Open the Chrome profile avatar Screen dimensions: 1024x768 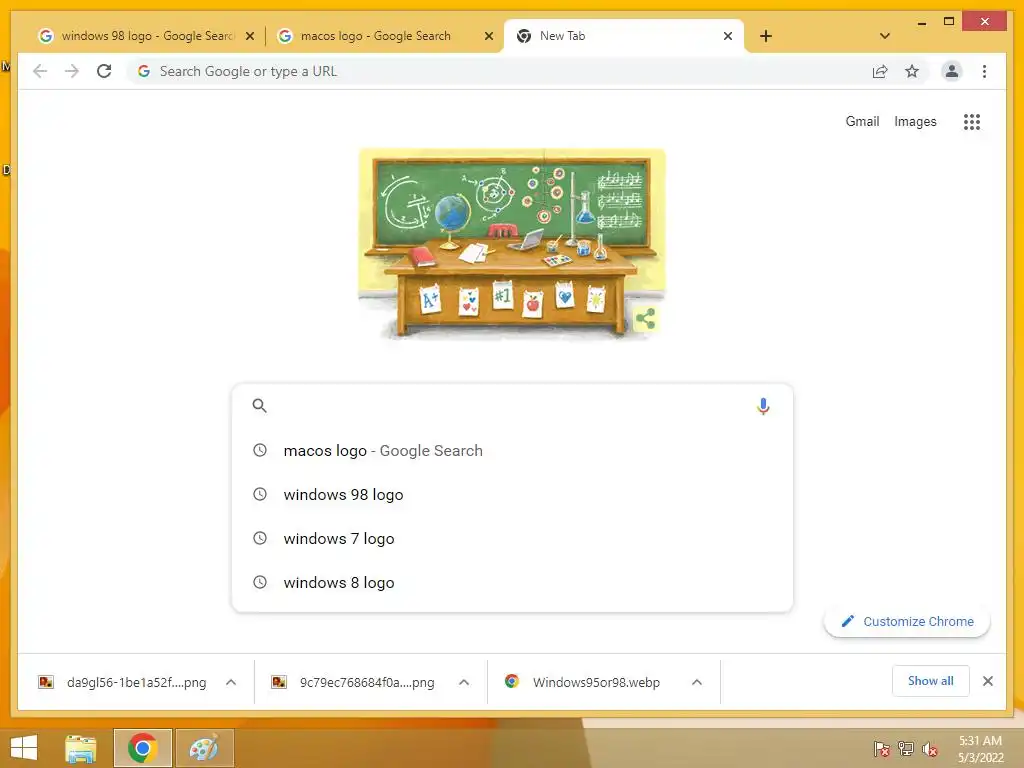point(952,71)
